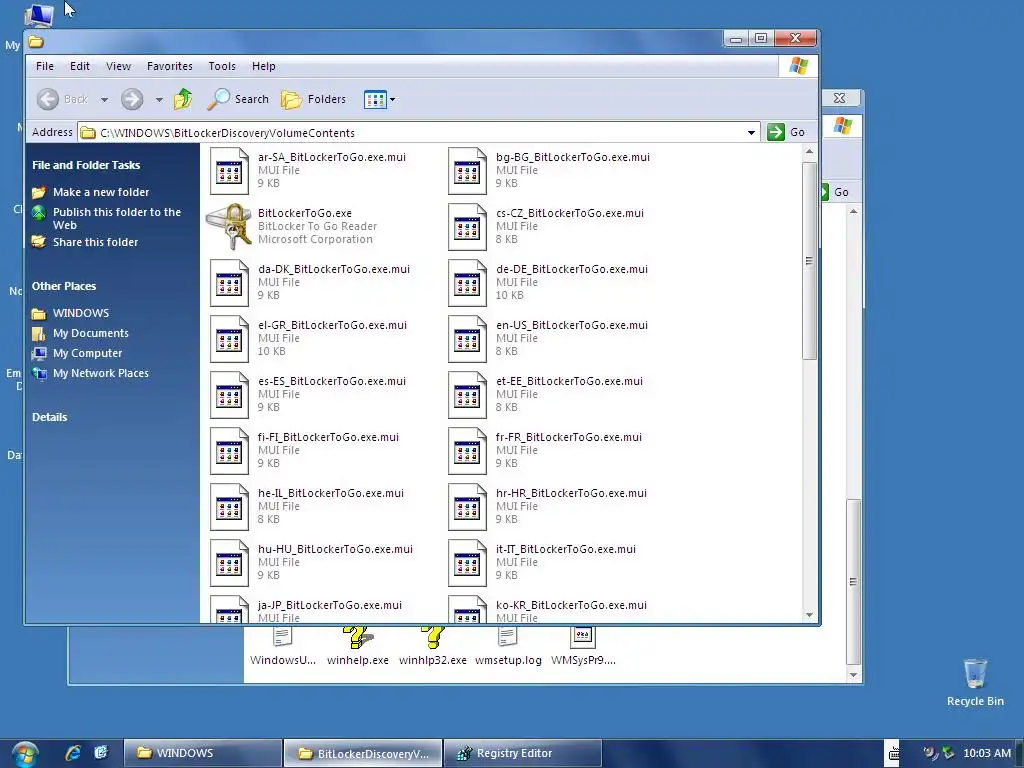Switch to WINDOWS taskbar button
This screenshot has width=1024, height=768.
pos(202,753)
